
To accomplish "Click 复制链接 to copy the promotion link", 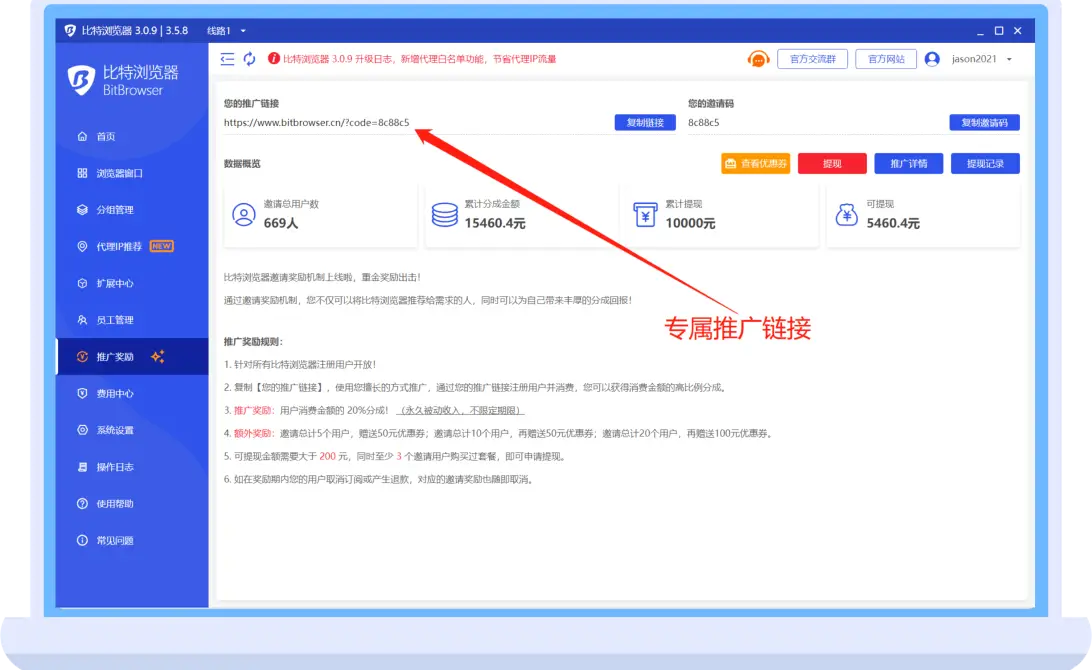I will coord(644,123).
